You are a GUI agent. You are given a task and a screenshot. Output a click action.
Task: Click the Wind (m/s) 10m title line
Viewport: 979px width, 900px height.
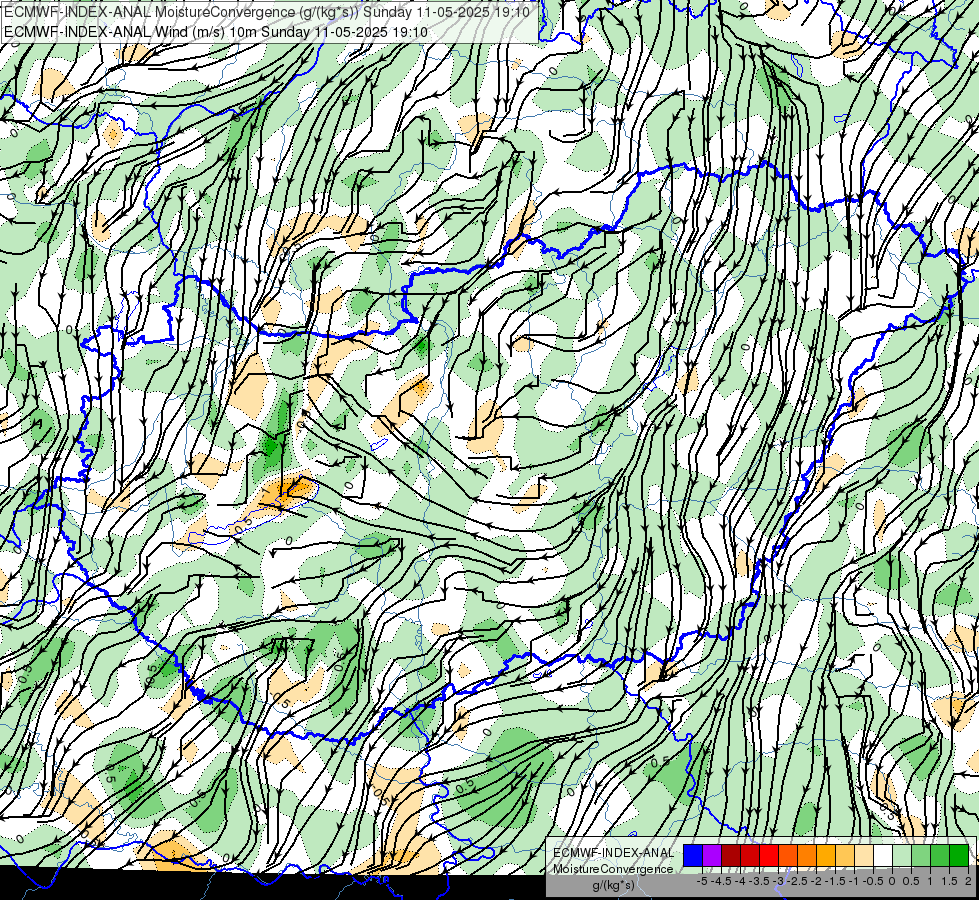click(216, 31)
